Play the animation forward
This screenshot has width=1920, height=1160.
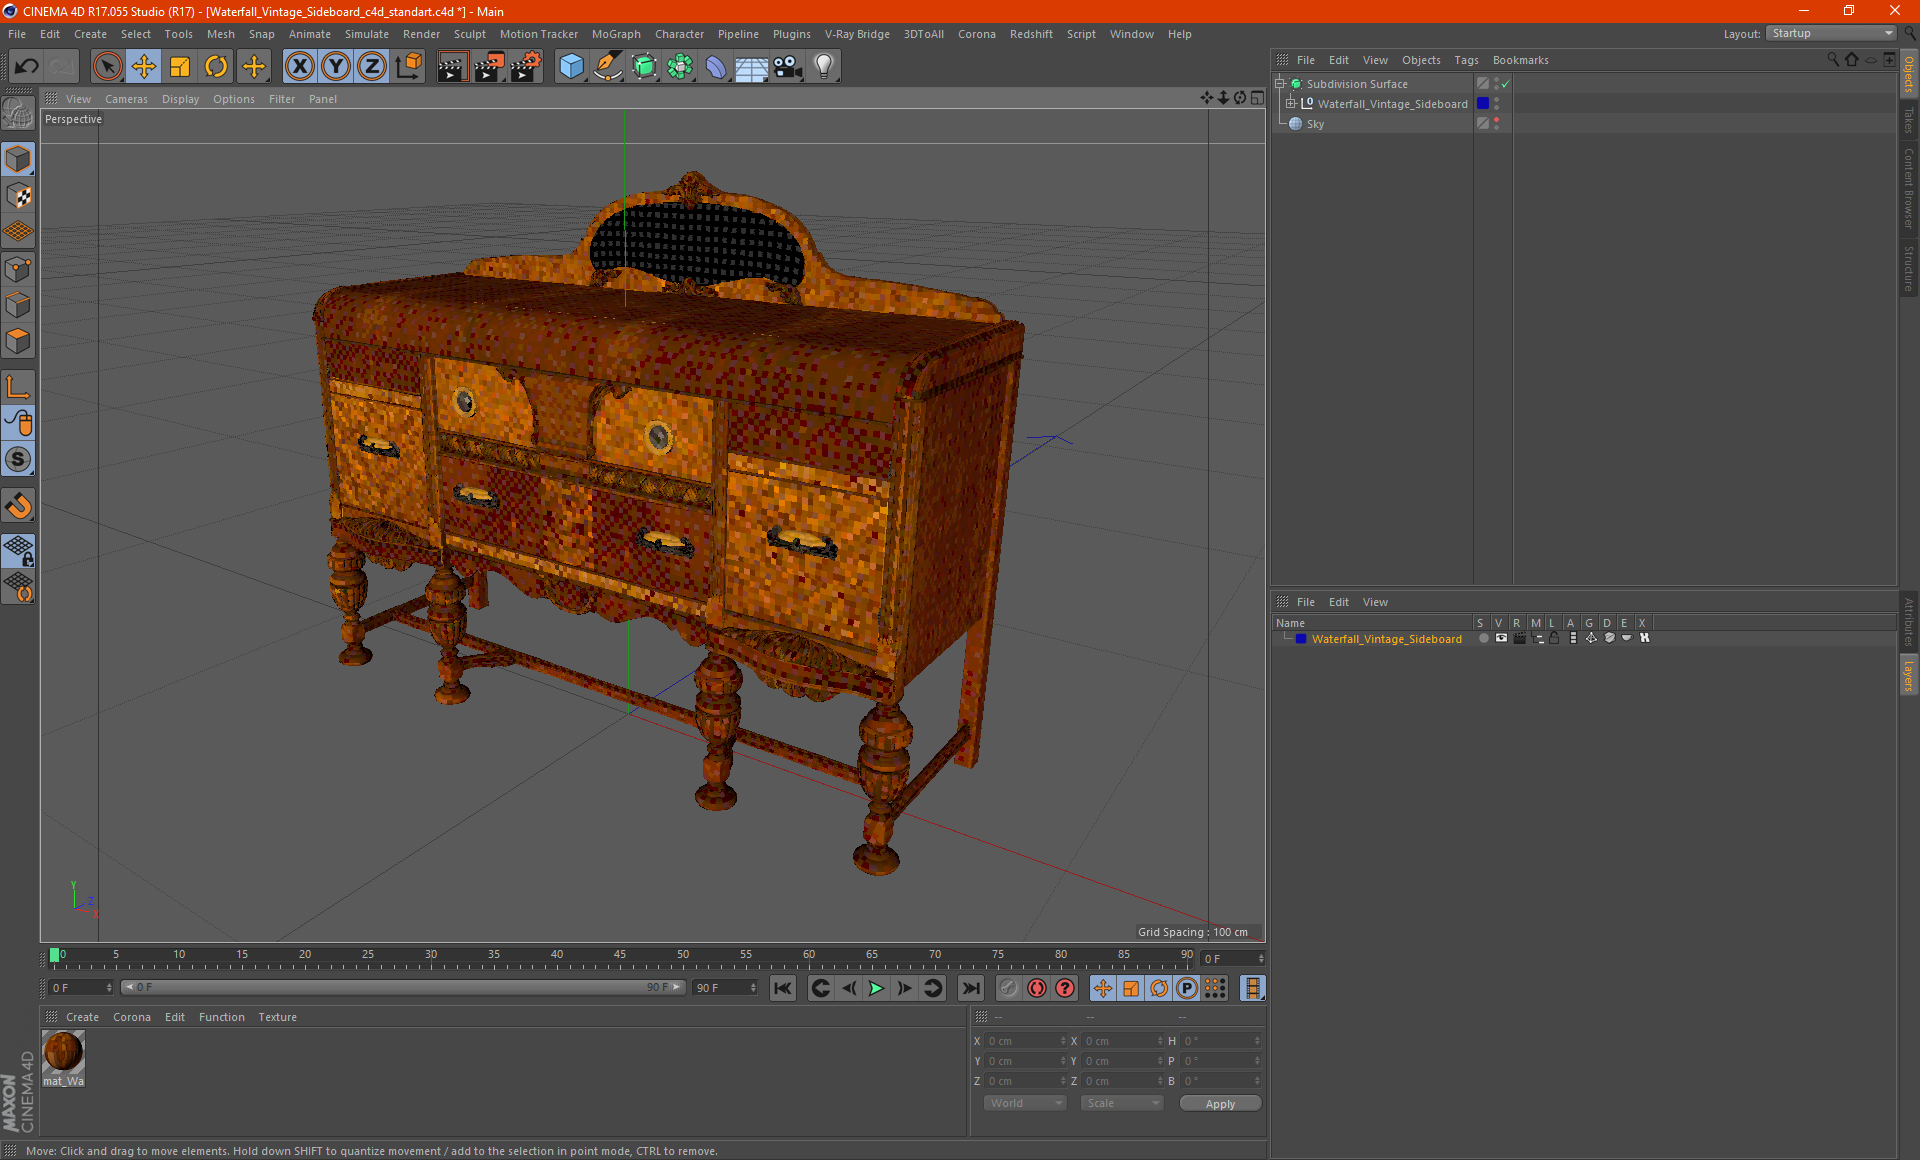876,988
